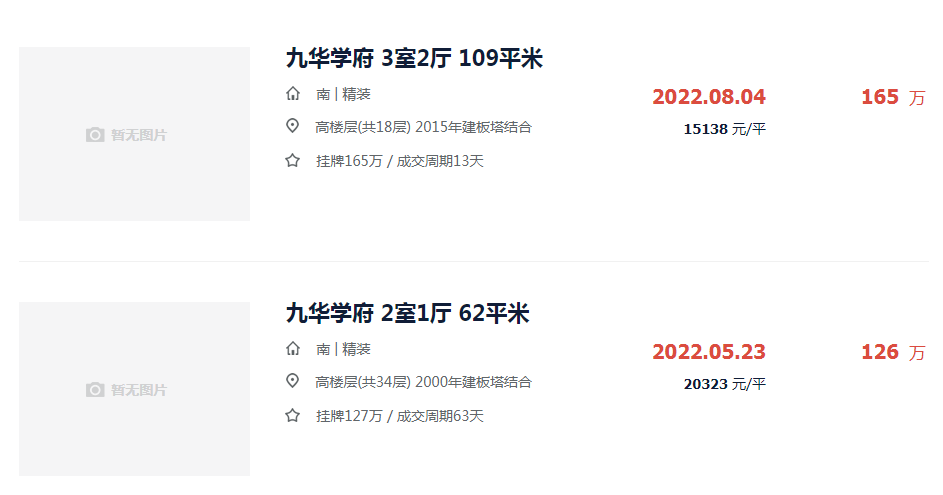Image resolution: width=943 pixels, height=495 pixels.
Task: Open the 九华学府 3室2厅 109平米 listing title
Action: point(414,58)
